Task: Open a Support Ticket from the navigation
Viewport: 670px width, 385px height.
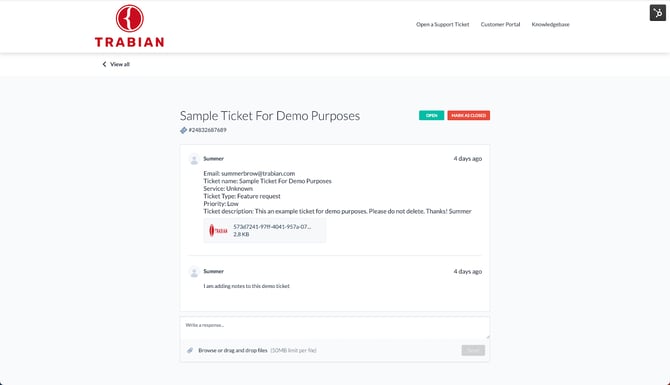Action: click(x=443, y=24)
